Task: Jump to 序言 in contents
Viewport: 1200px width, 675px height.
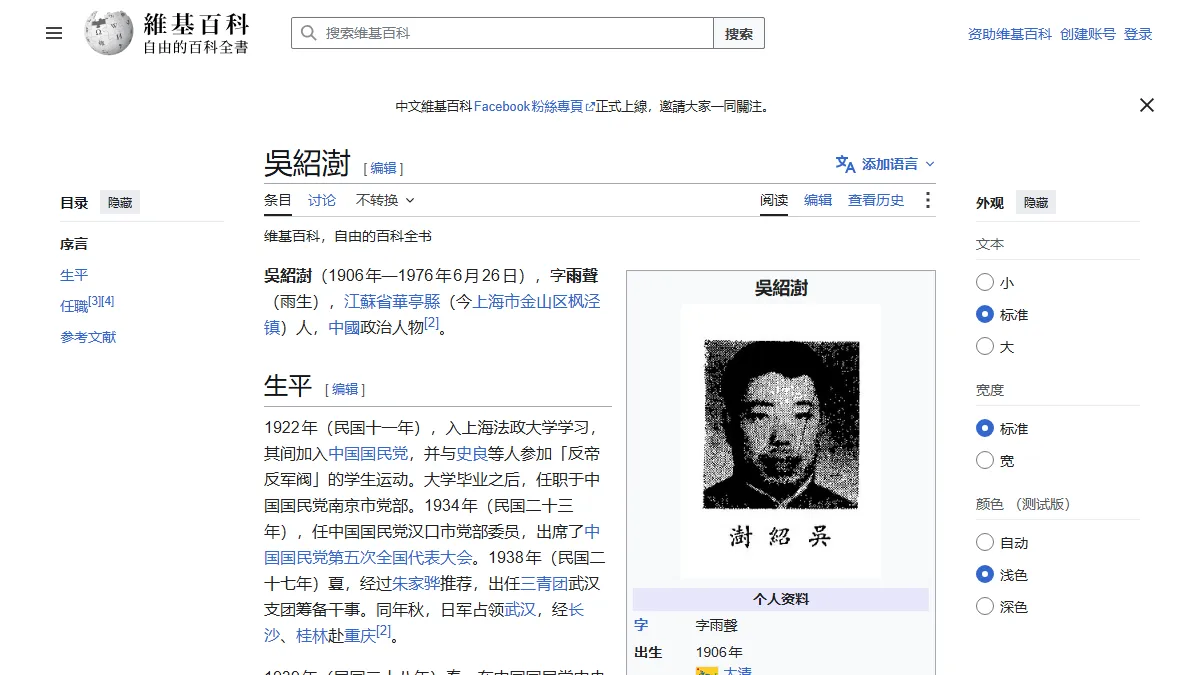Action: 74,244
